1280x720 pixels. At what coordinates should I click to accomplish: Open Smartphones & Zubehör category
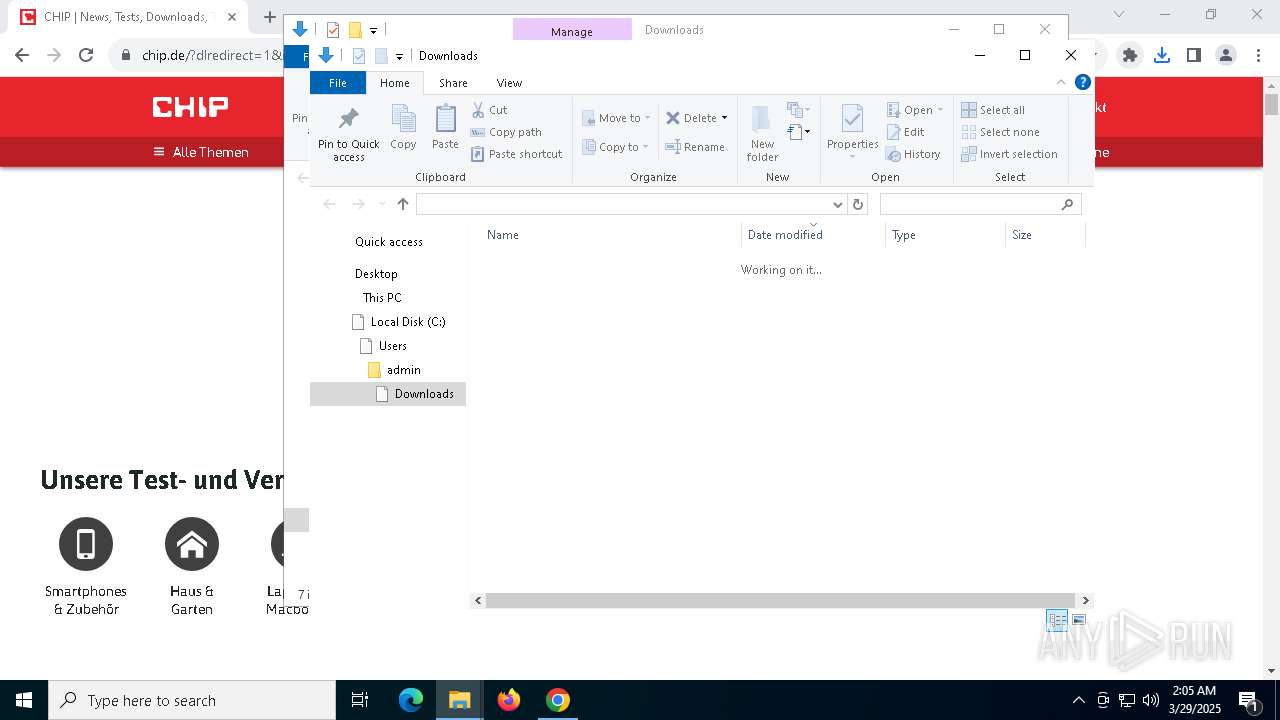[86, 566]
